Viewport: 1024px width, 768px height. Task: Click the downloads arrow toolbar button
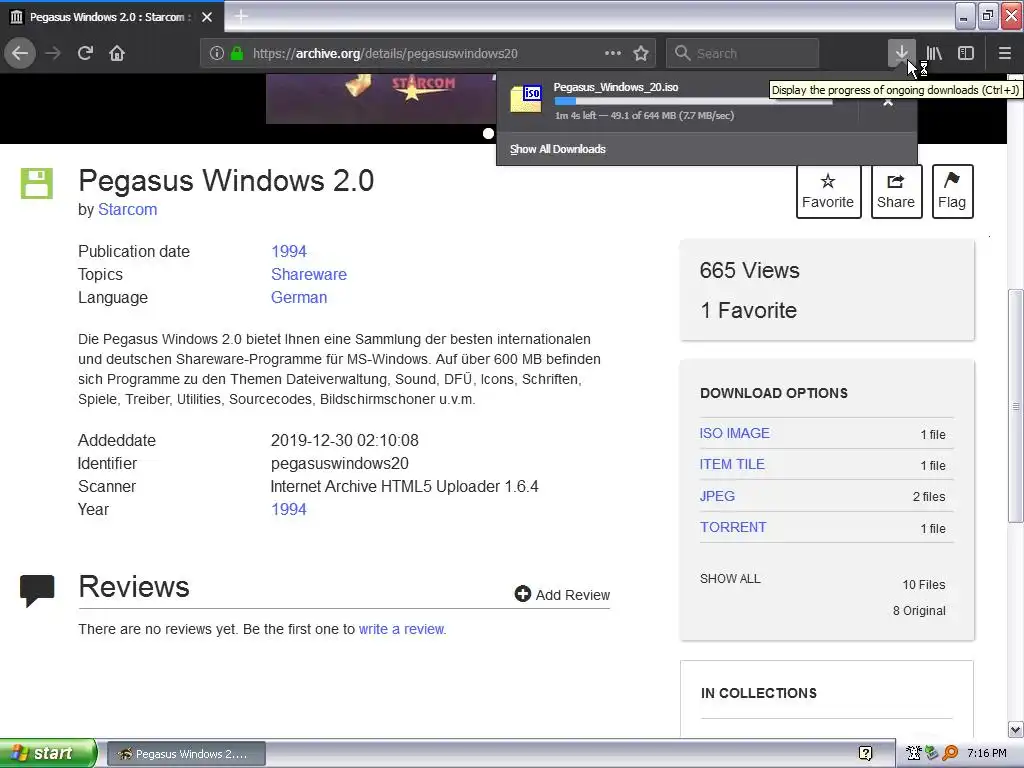(x=901, y=53)
